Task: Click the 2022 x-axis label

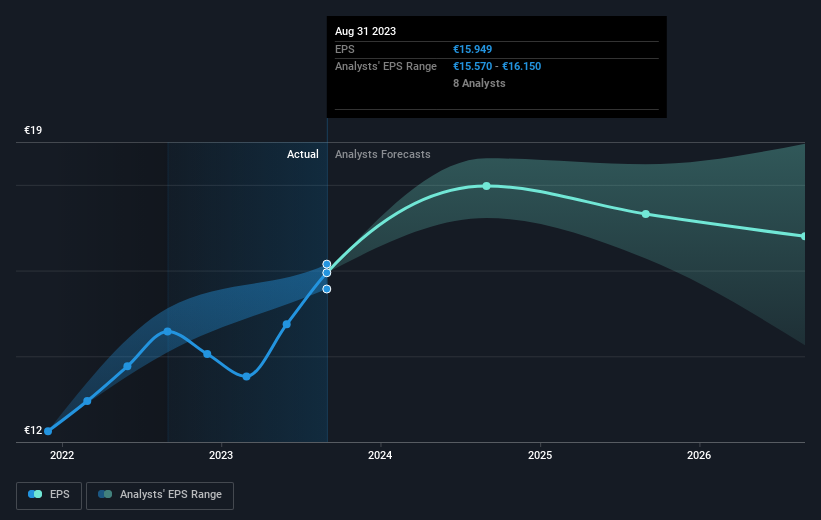Action: point(62,455)
